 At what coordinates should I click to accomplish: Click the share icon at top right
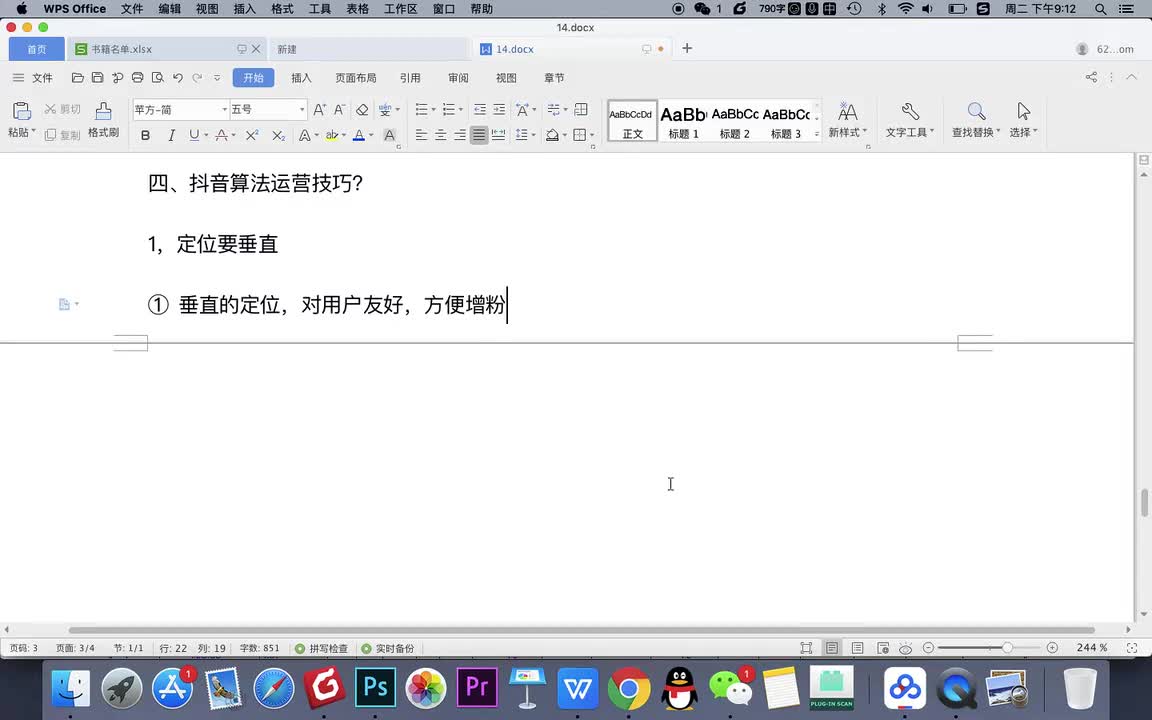pos(1091,77)
